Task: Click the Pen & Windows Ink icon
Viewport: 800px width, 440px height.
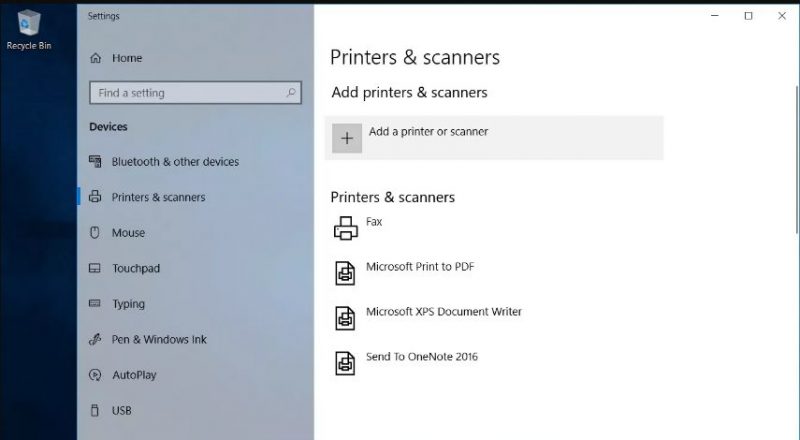Action: 95,339
